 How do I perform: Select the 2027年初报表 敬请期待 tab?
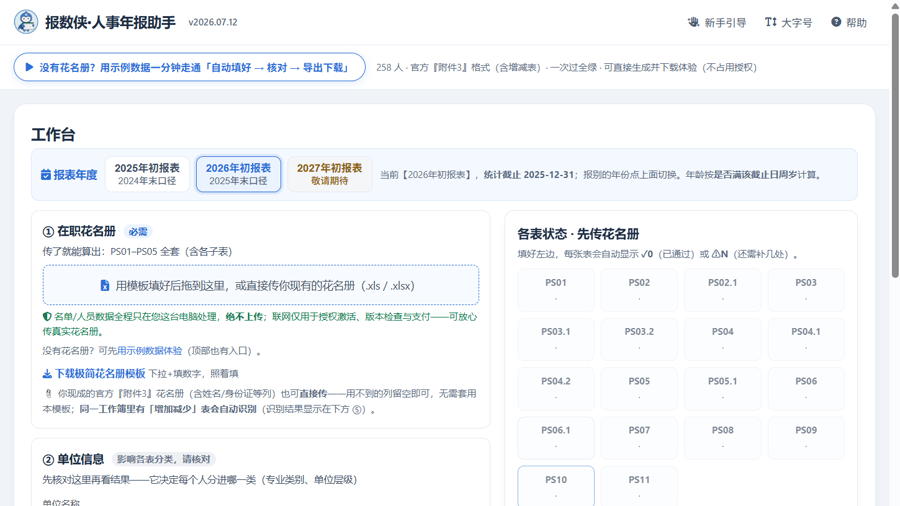tap(329, 174)
